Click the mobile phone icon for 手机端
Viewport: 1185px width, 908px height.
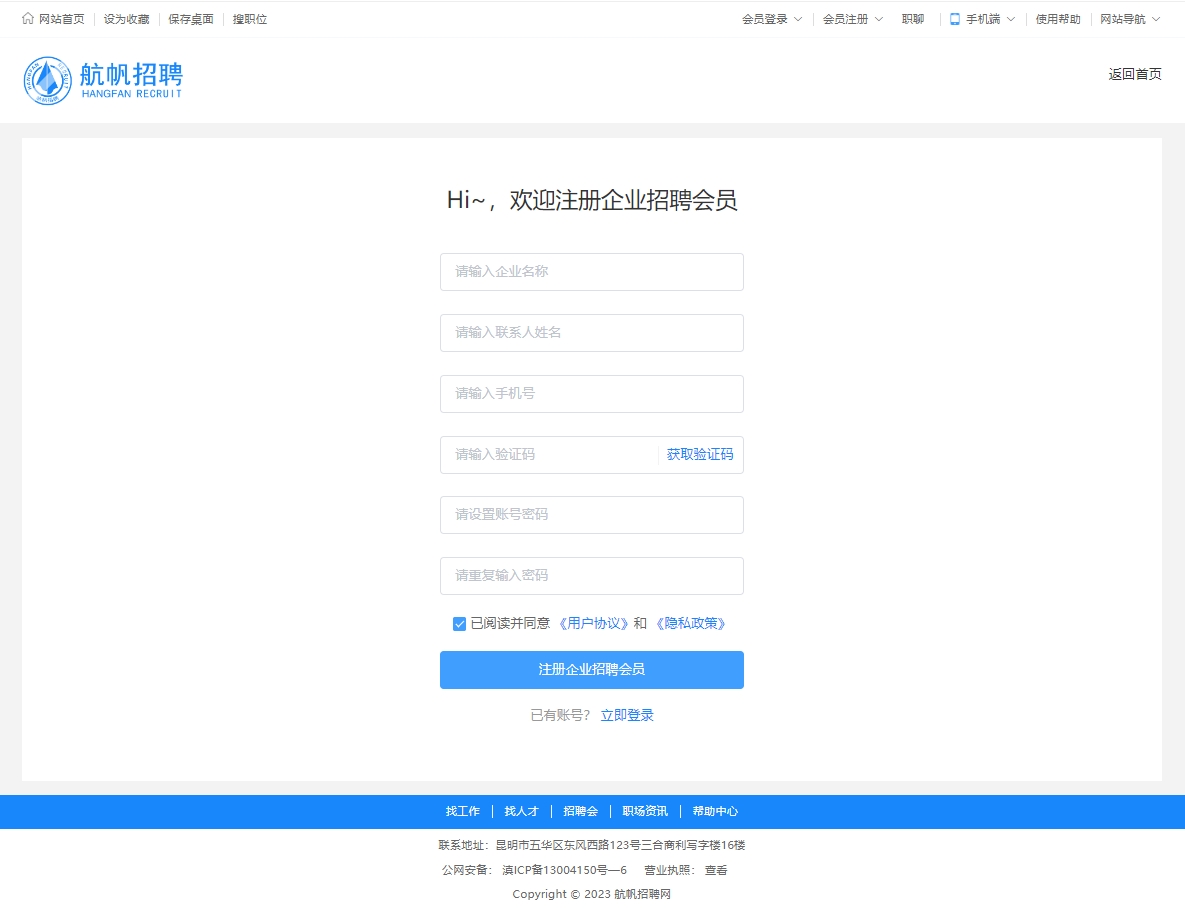coord(955,19)
